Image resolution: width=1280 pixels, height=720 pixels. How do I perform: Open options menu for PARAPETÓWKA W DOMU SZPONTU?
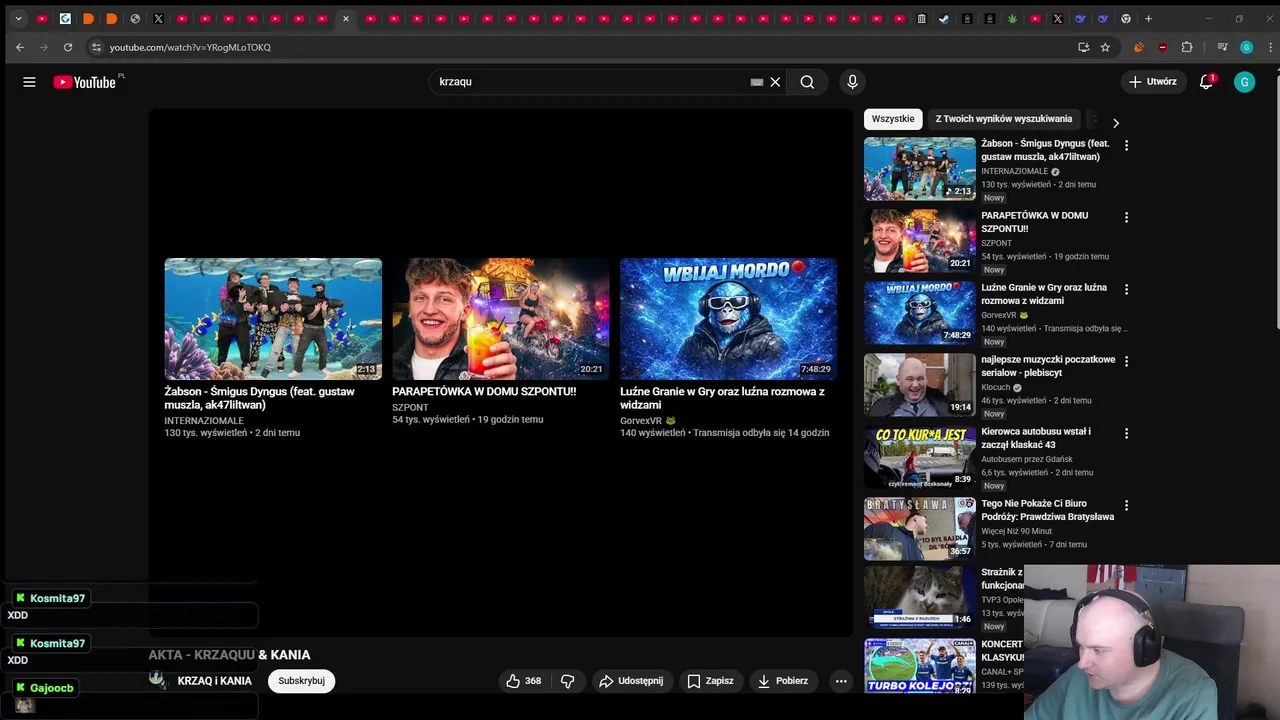pos(1126,217)
